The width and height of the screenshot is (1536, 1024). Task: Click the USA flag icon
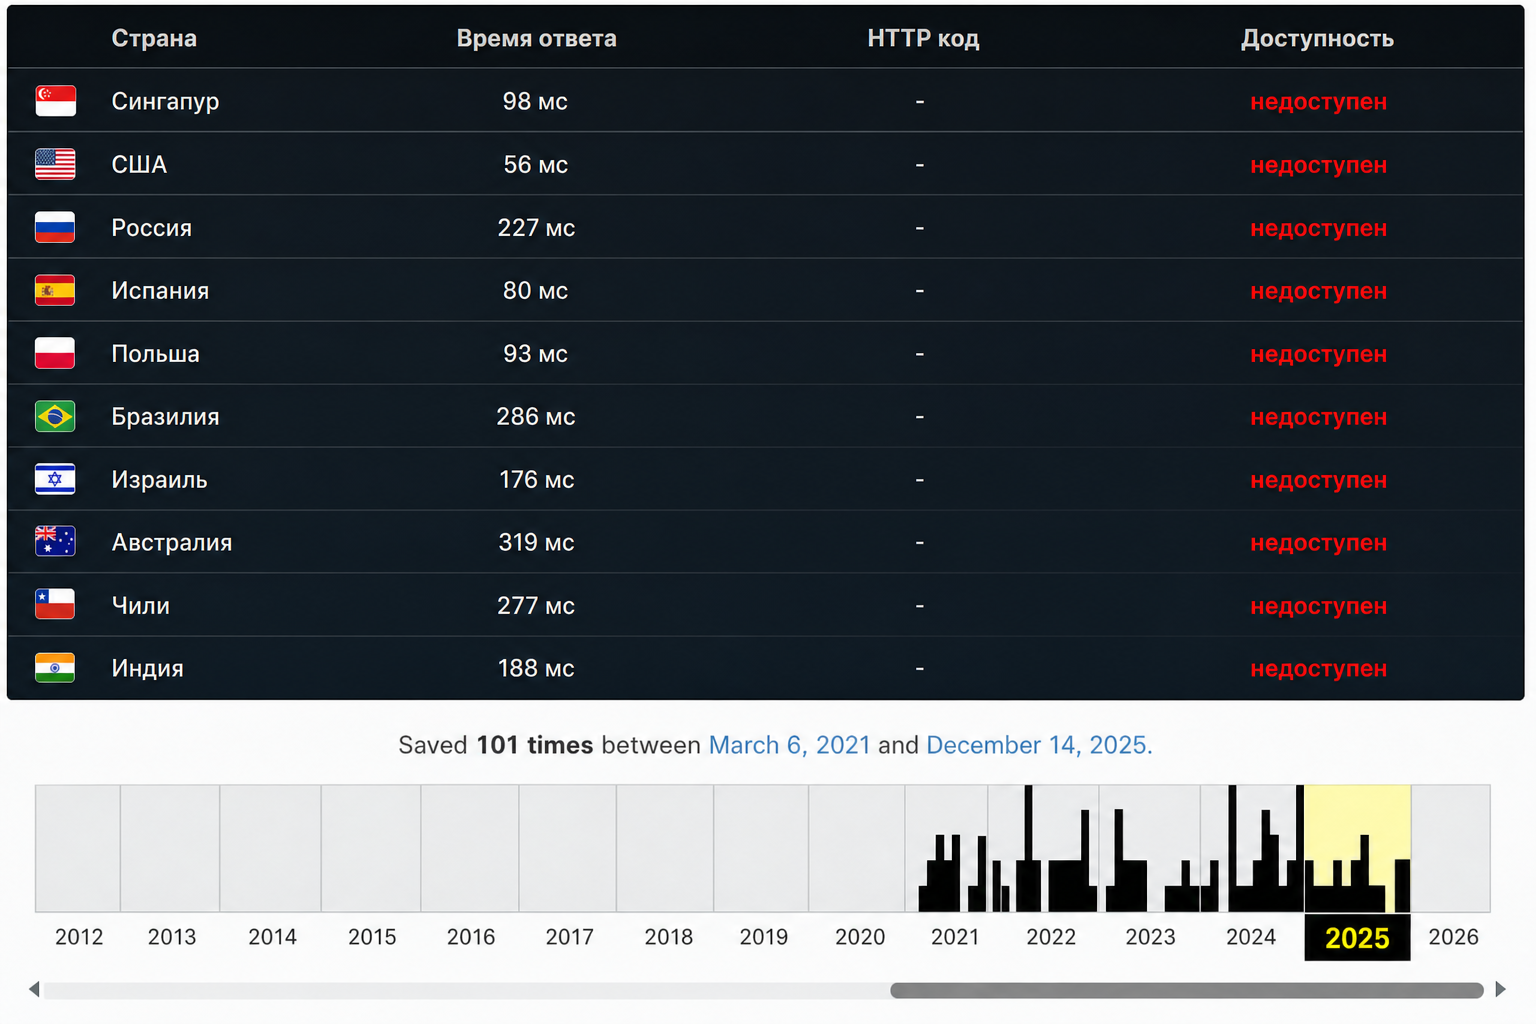click(55, 164)
